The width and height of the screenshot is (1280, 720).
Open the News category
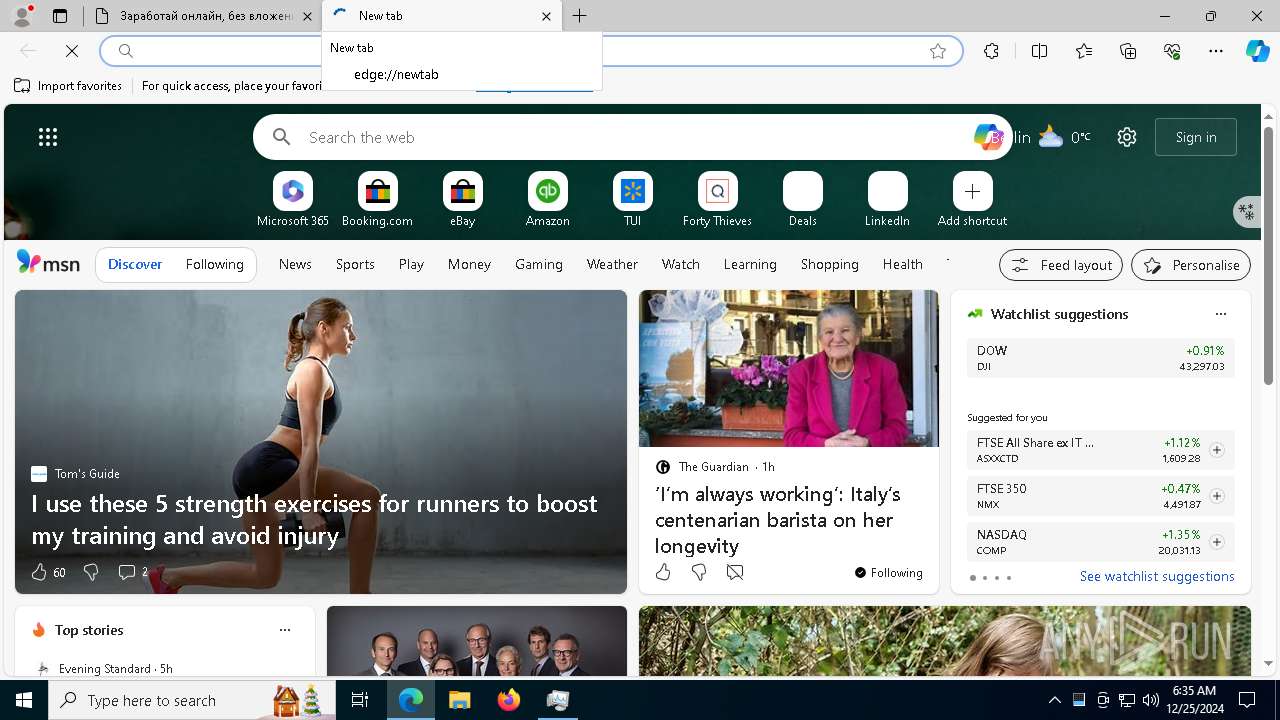coord(295,264)
